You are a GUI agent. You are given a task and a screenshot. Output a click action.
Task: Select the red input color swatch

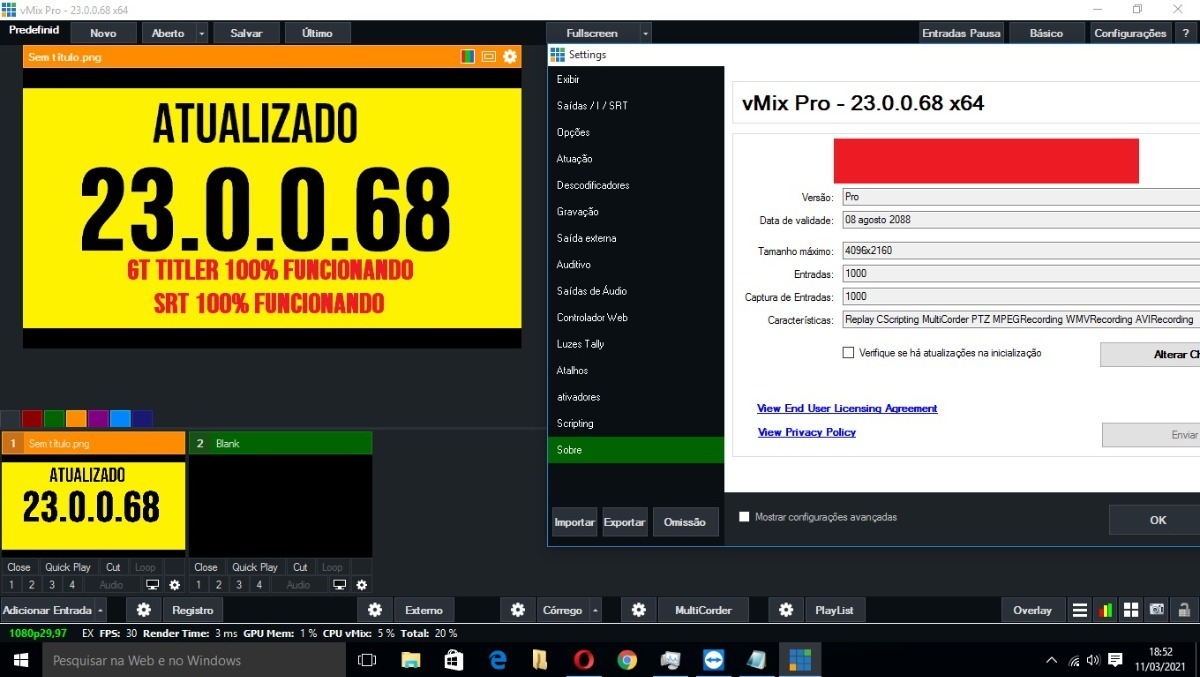[32, 419]
